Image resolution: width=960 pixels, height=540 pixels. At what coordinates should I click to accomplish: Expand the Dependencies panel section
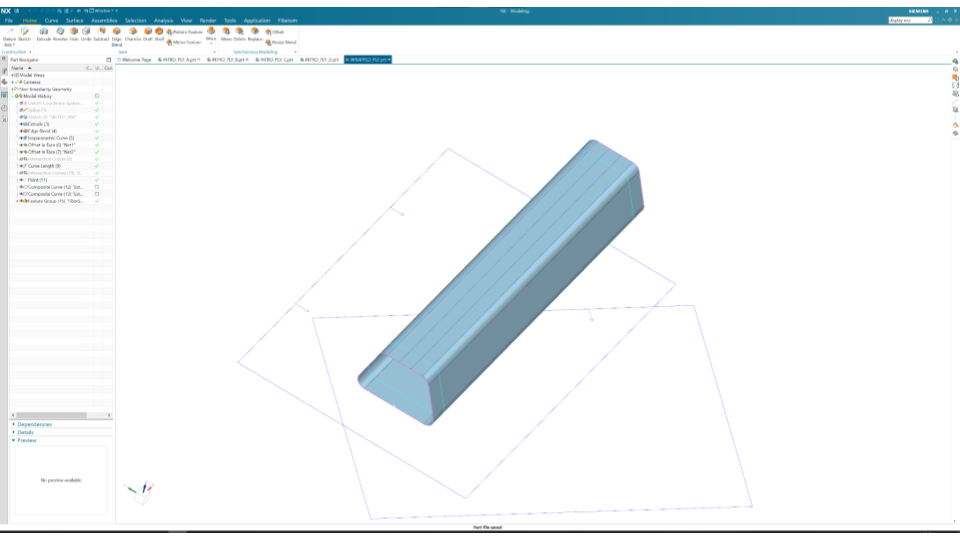pos(14,424)
